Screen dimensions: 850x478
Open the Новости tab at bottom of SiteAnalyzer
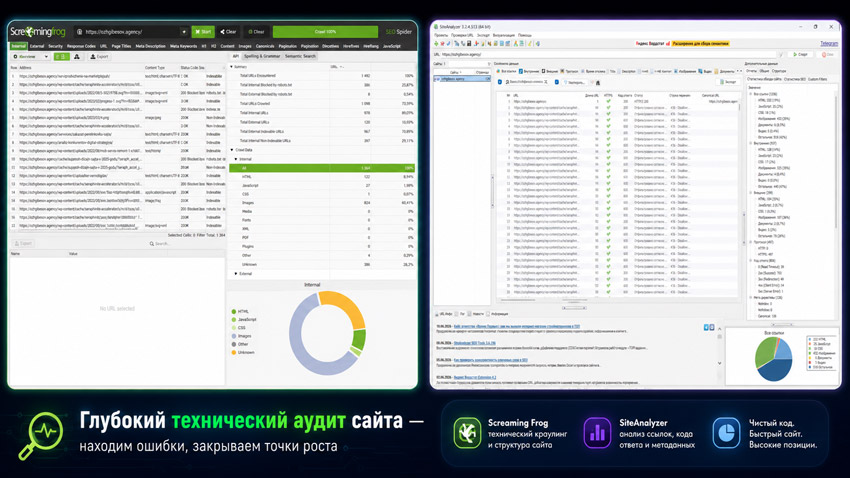point(476,314)
